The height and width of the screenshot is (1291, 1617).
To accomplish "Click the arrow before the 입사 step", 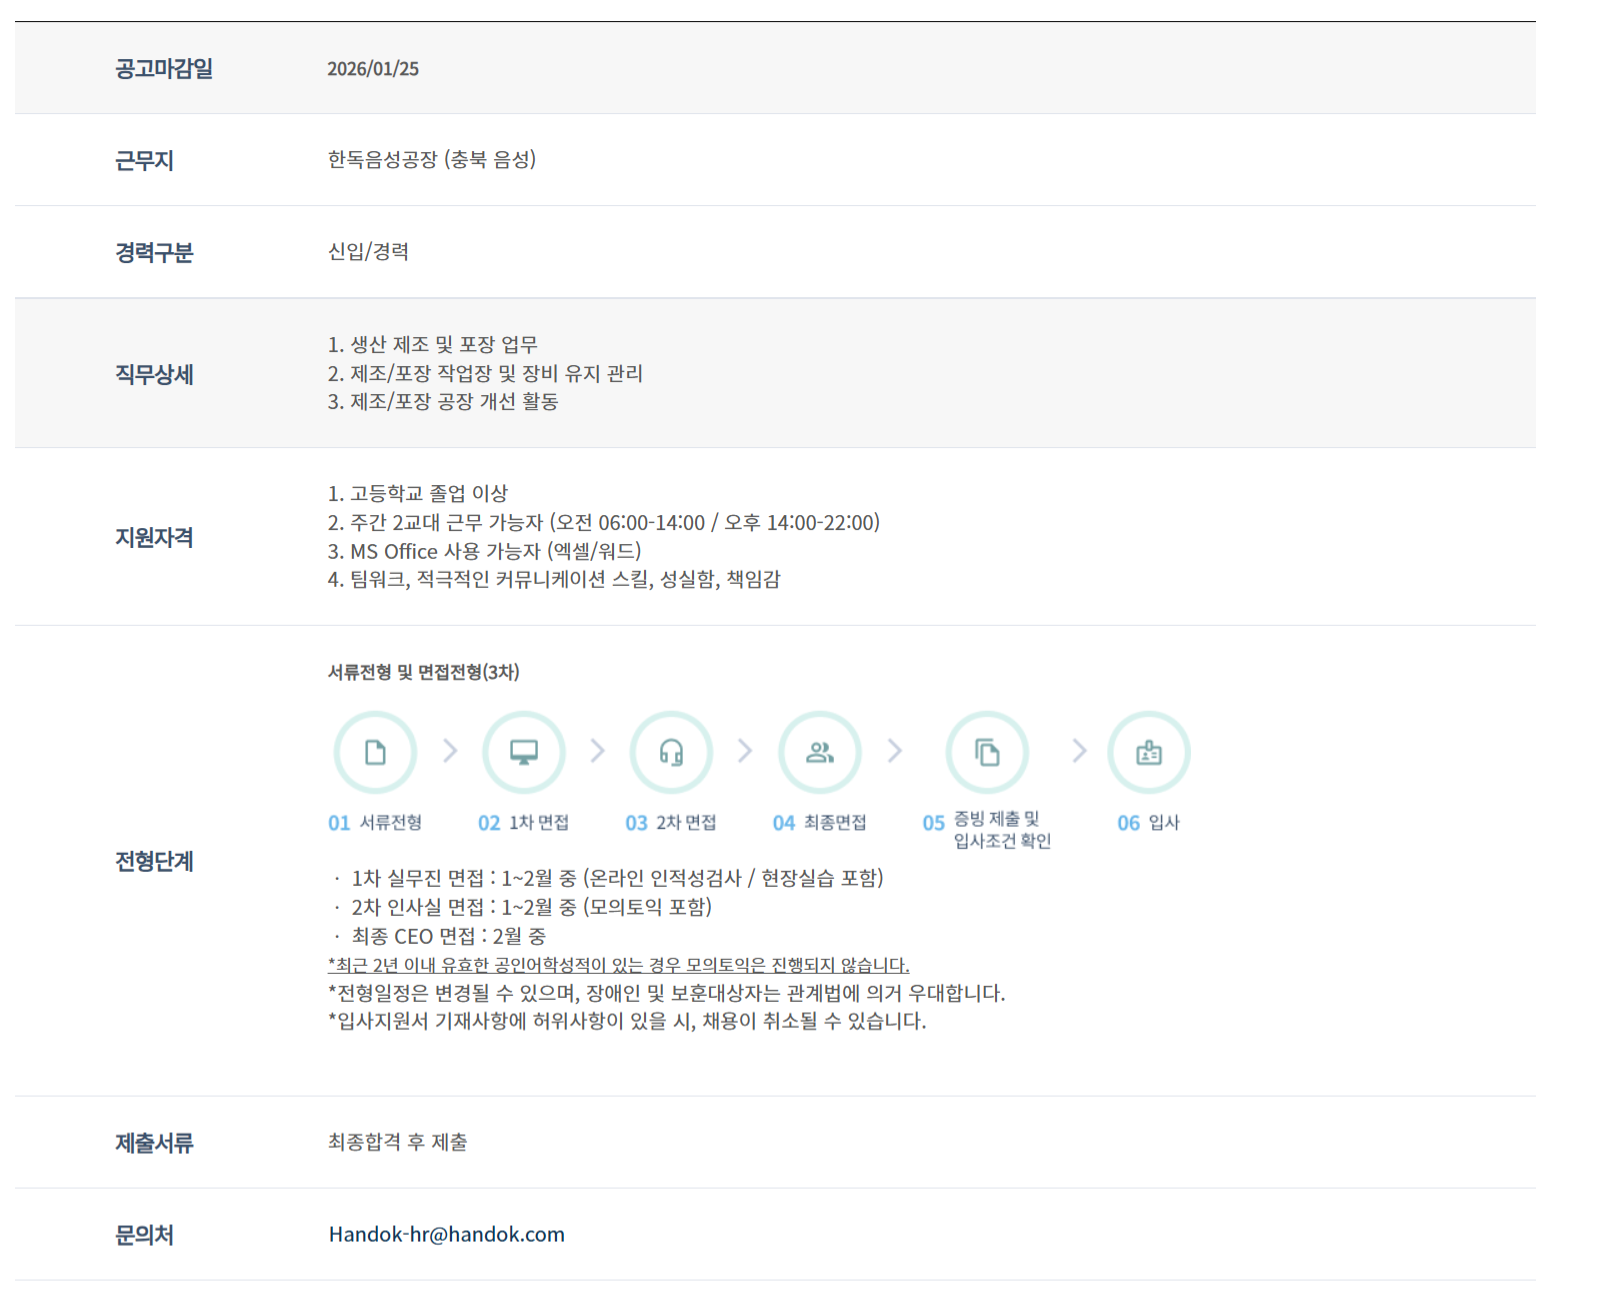I will pyautogui.click(x=1079, y=751).
